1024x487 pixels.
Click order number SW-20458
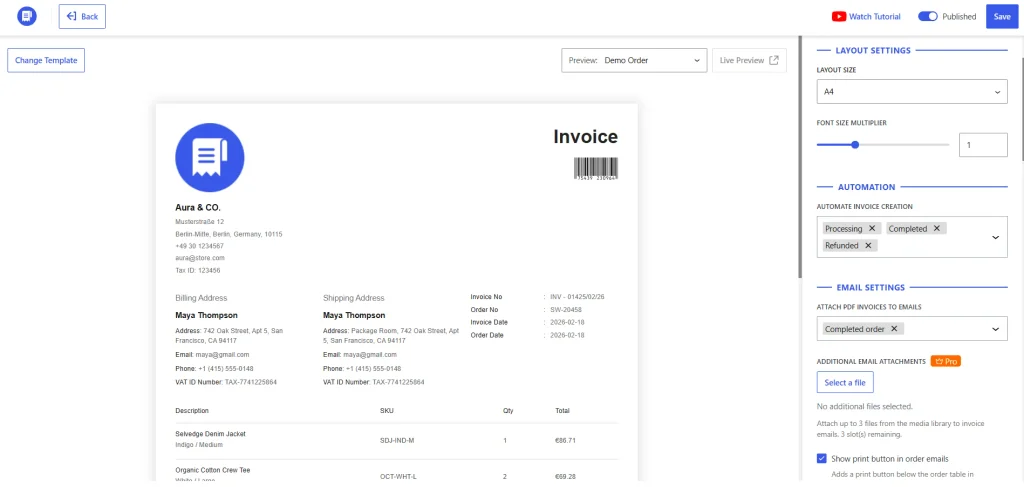tap(566, 309)
